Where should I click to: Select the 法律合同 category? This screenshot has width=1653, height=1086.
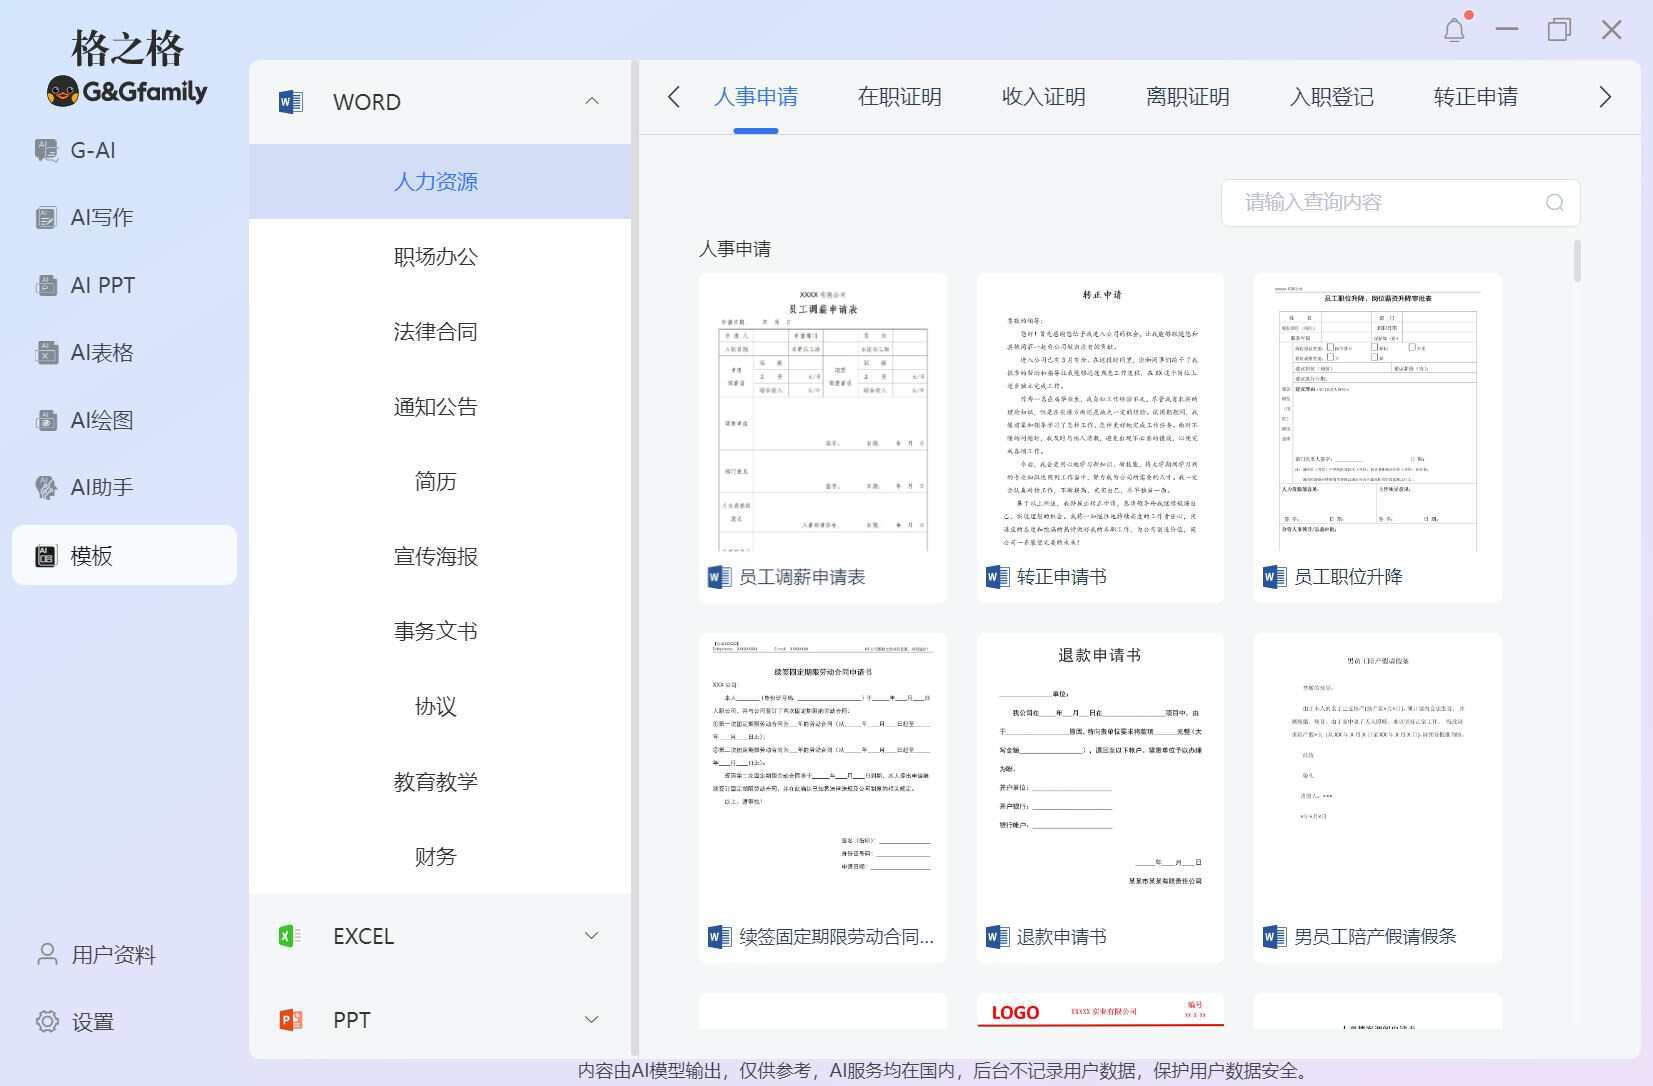tap(435, 331)
